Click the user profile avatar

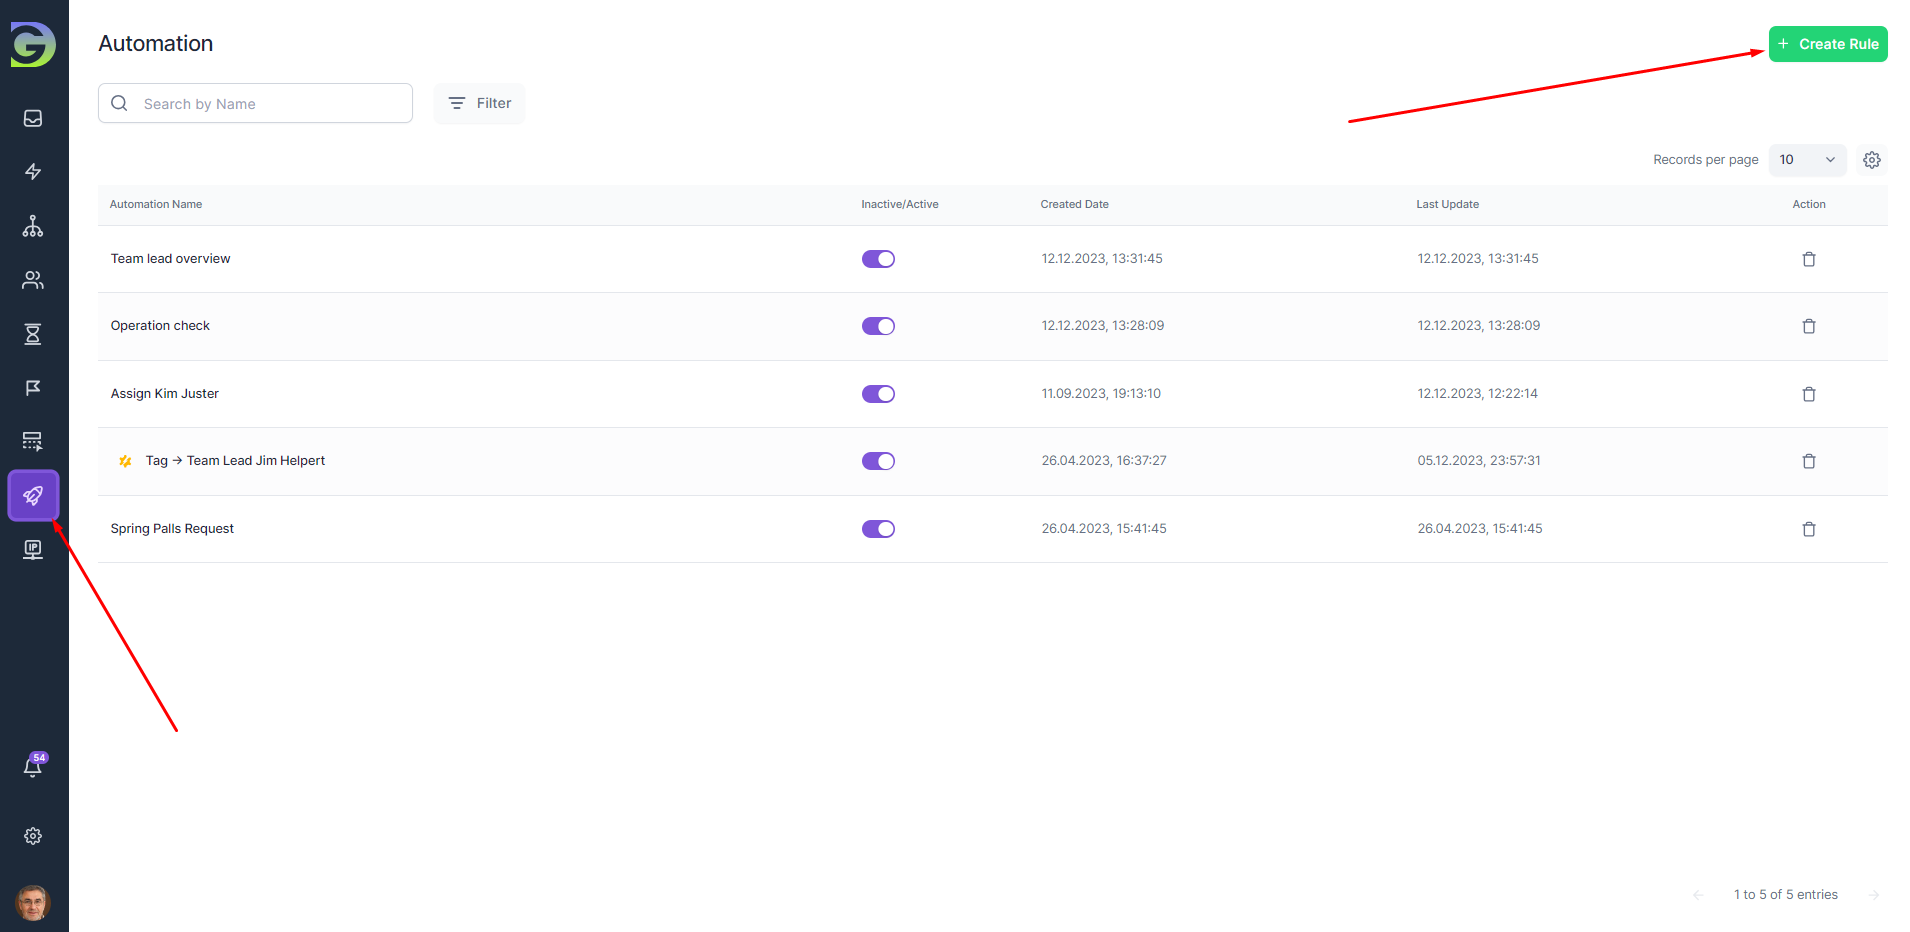coord(33,903)
